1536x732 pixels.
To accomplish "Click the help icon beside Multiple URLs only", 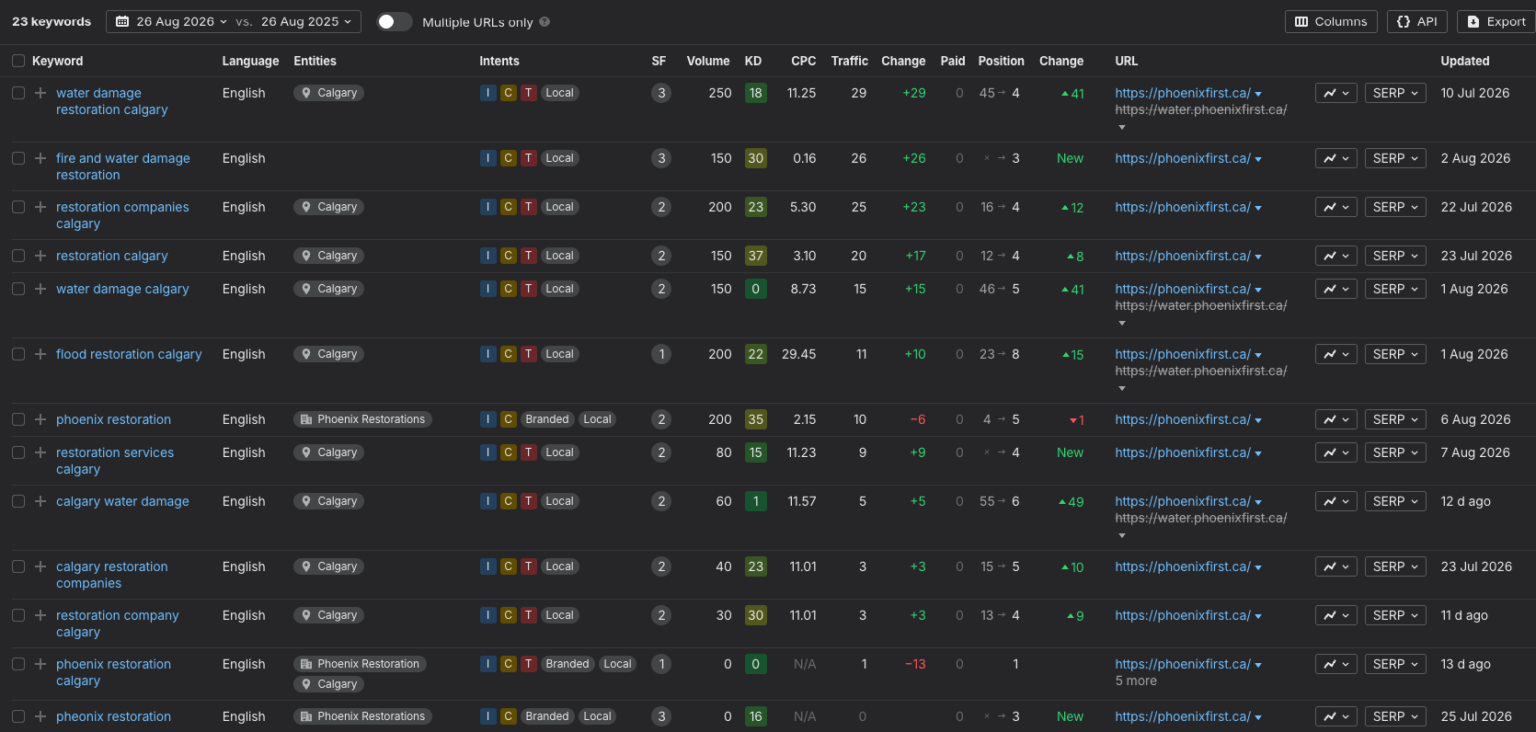I will click(544, 22).
